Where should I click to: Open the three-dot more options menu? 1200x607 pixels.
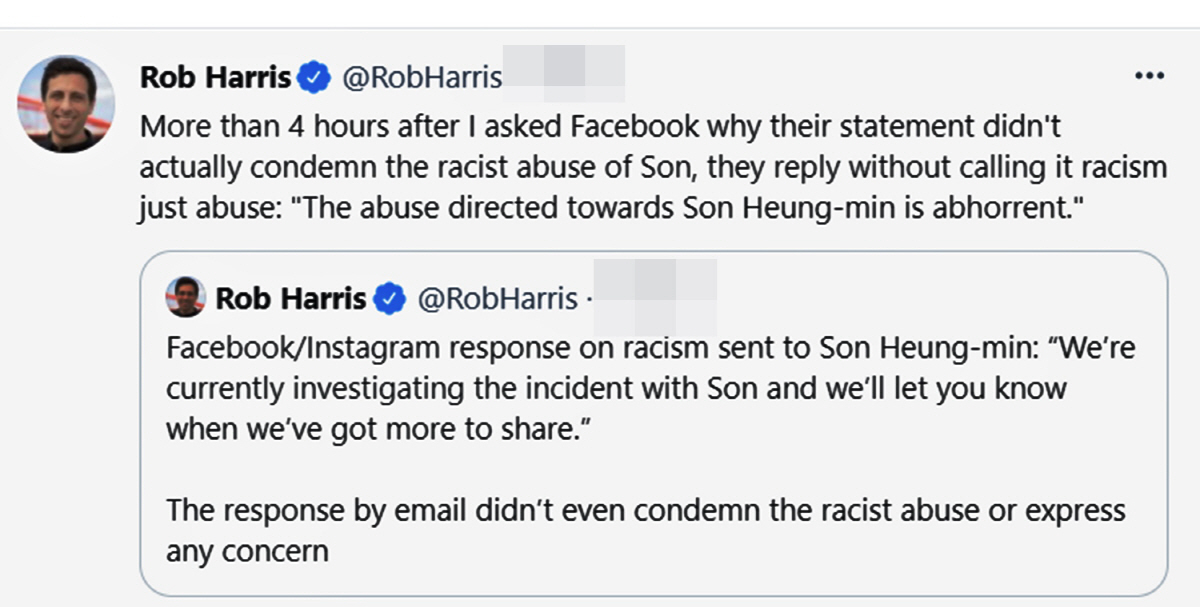point(1149,77)
